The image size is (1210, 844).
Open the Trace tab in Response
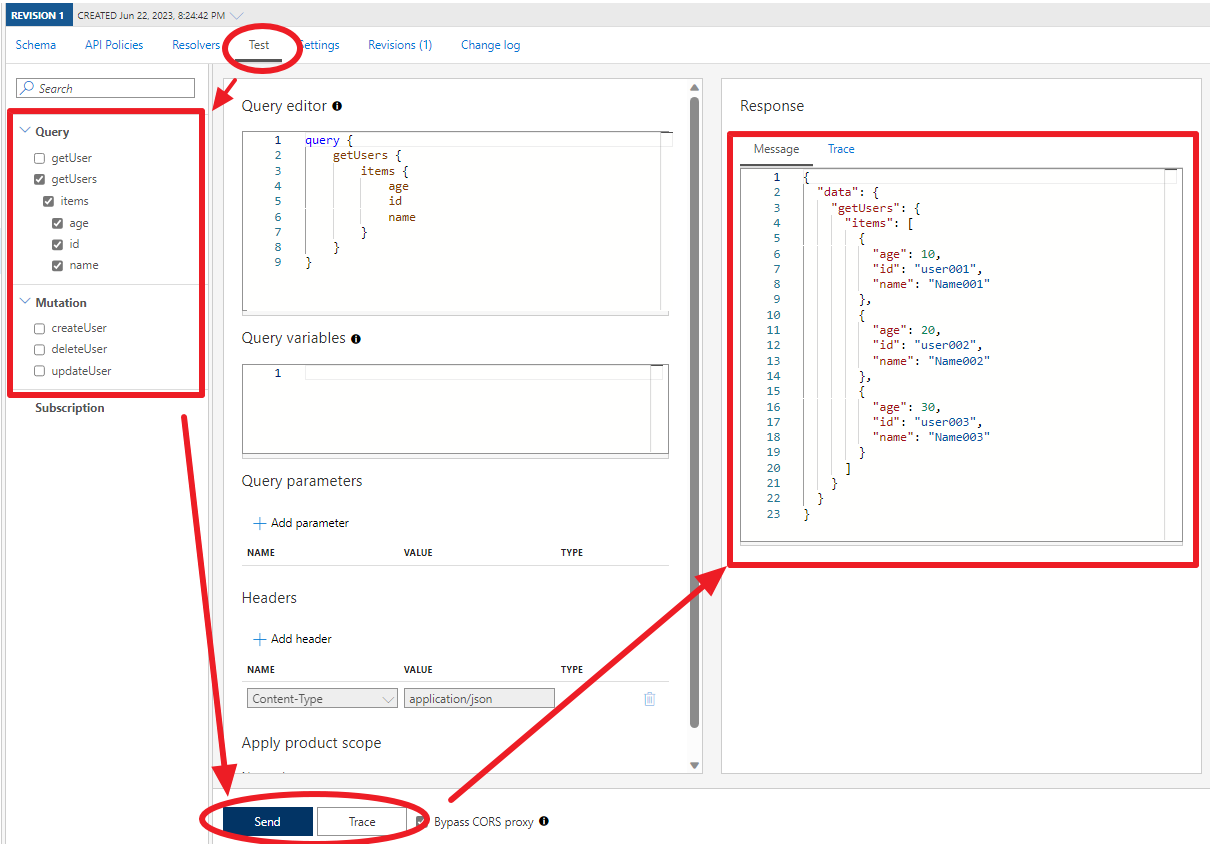(x=841, y=149)
